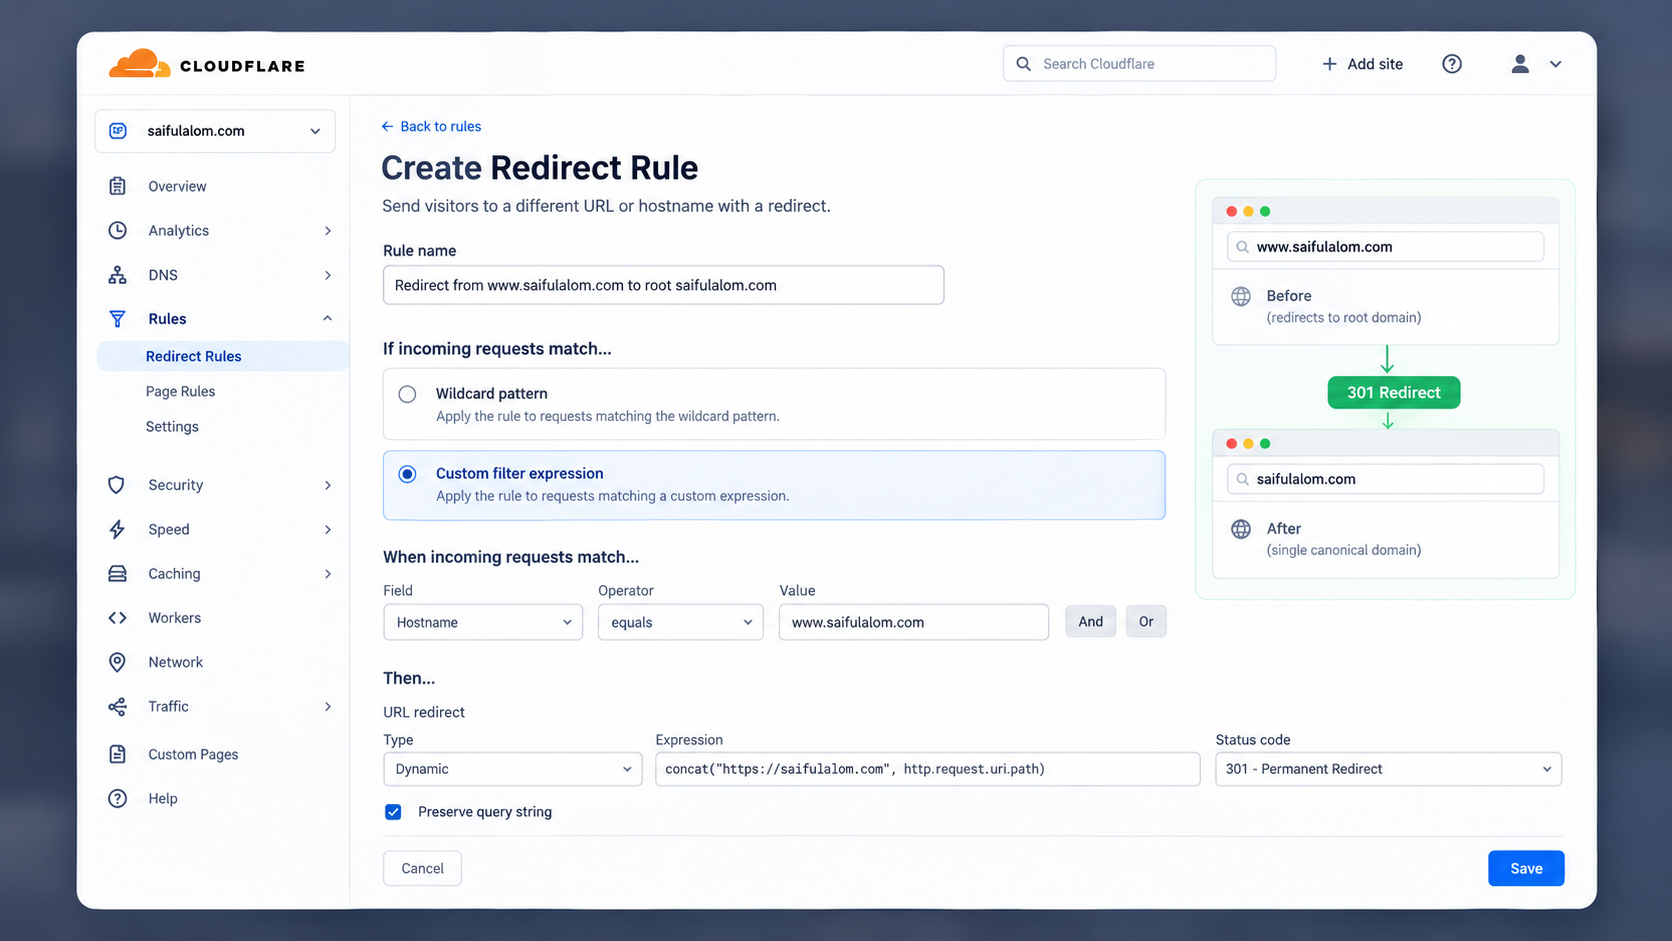Uncheck Preserve query string checkbox
Image resolution: width=1672 pixels, height=941 pixels.
393,812
